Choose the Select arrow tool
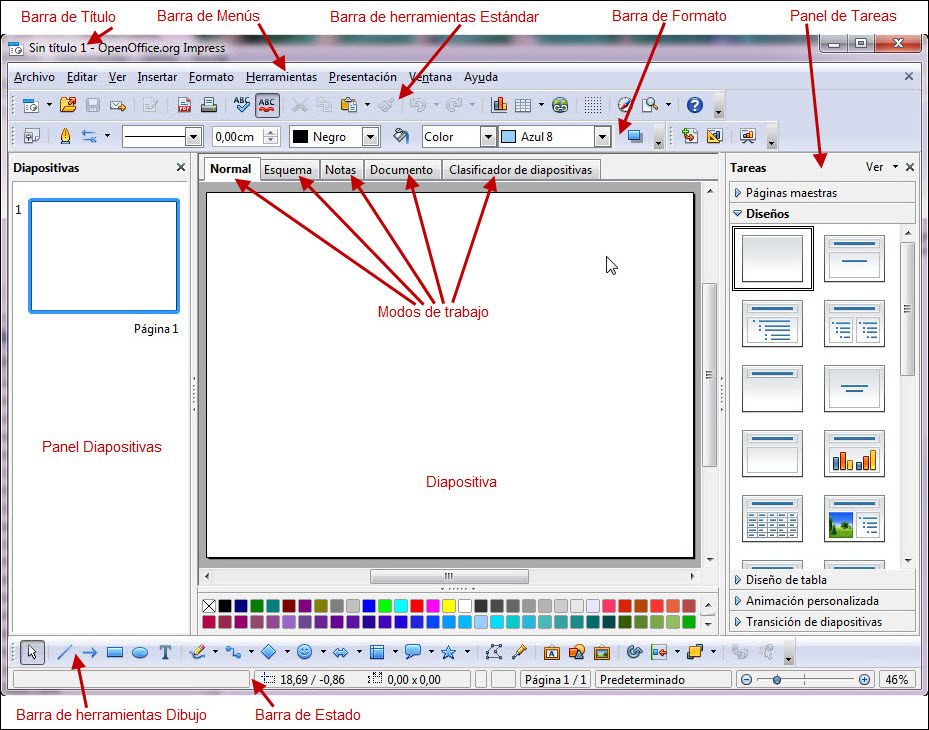Screen dimensions: 929x730 tap(32, 652)
